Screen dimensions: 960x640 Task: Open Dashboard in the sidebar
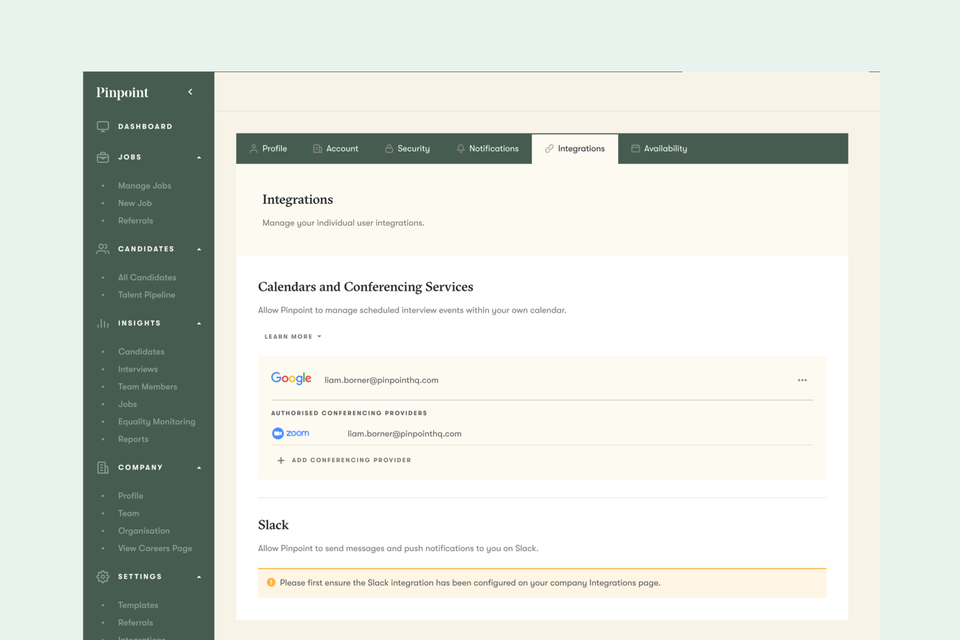coord(145,127)
